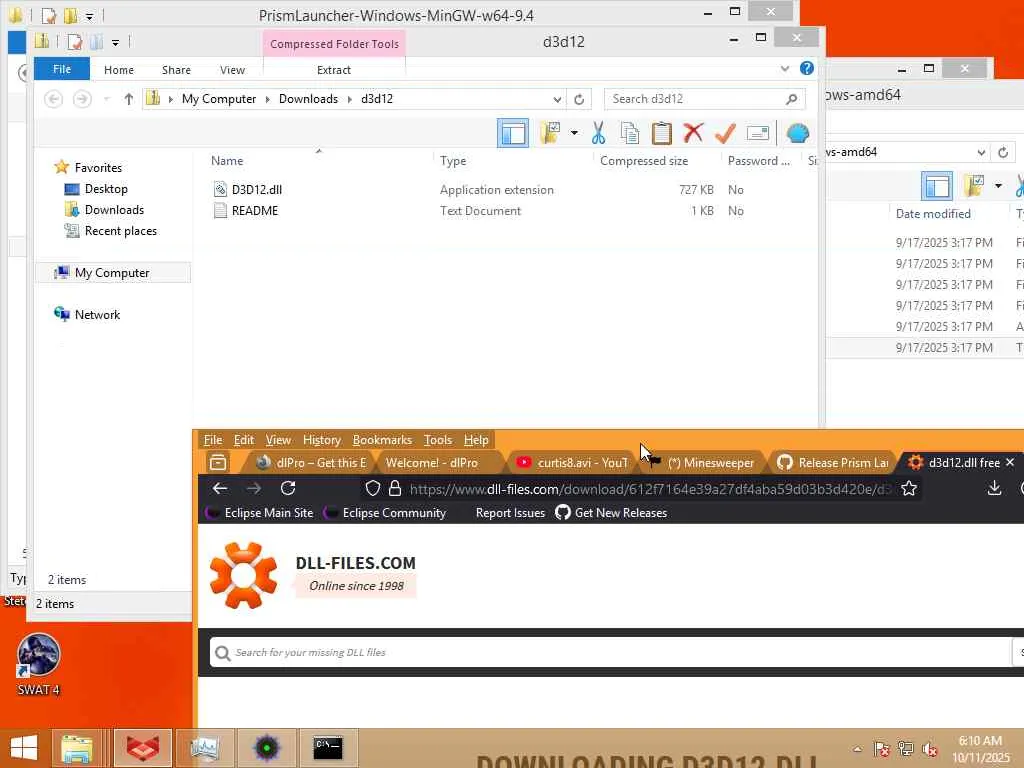Viewport: 1024px width, 768px height.
Task: Click the Forward arrow in d3d12 explorer
Action: (x=82, y=99)
